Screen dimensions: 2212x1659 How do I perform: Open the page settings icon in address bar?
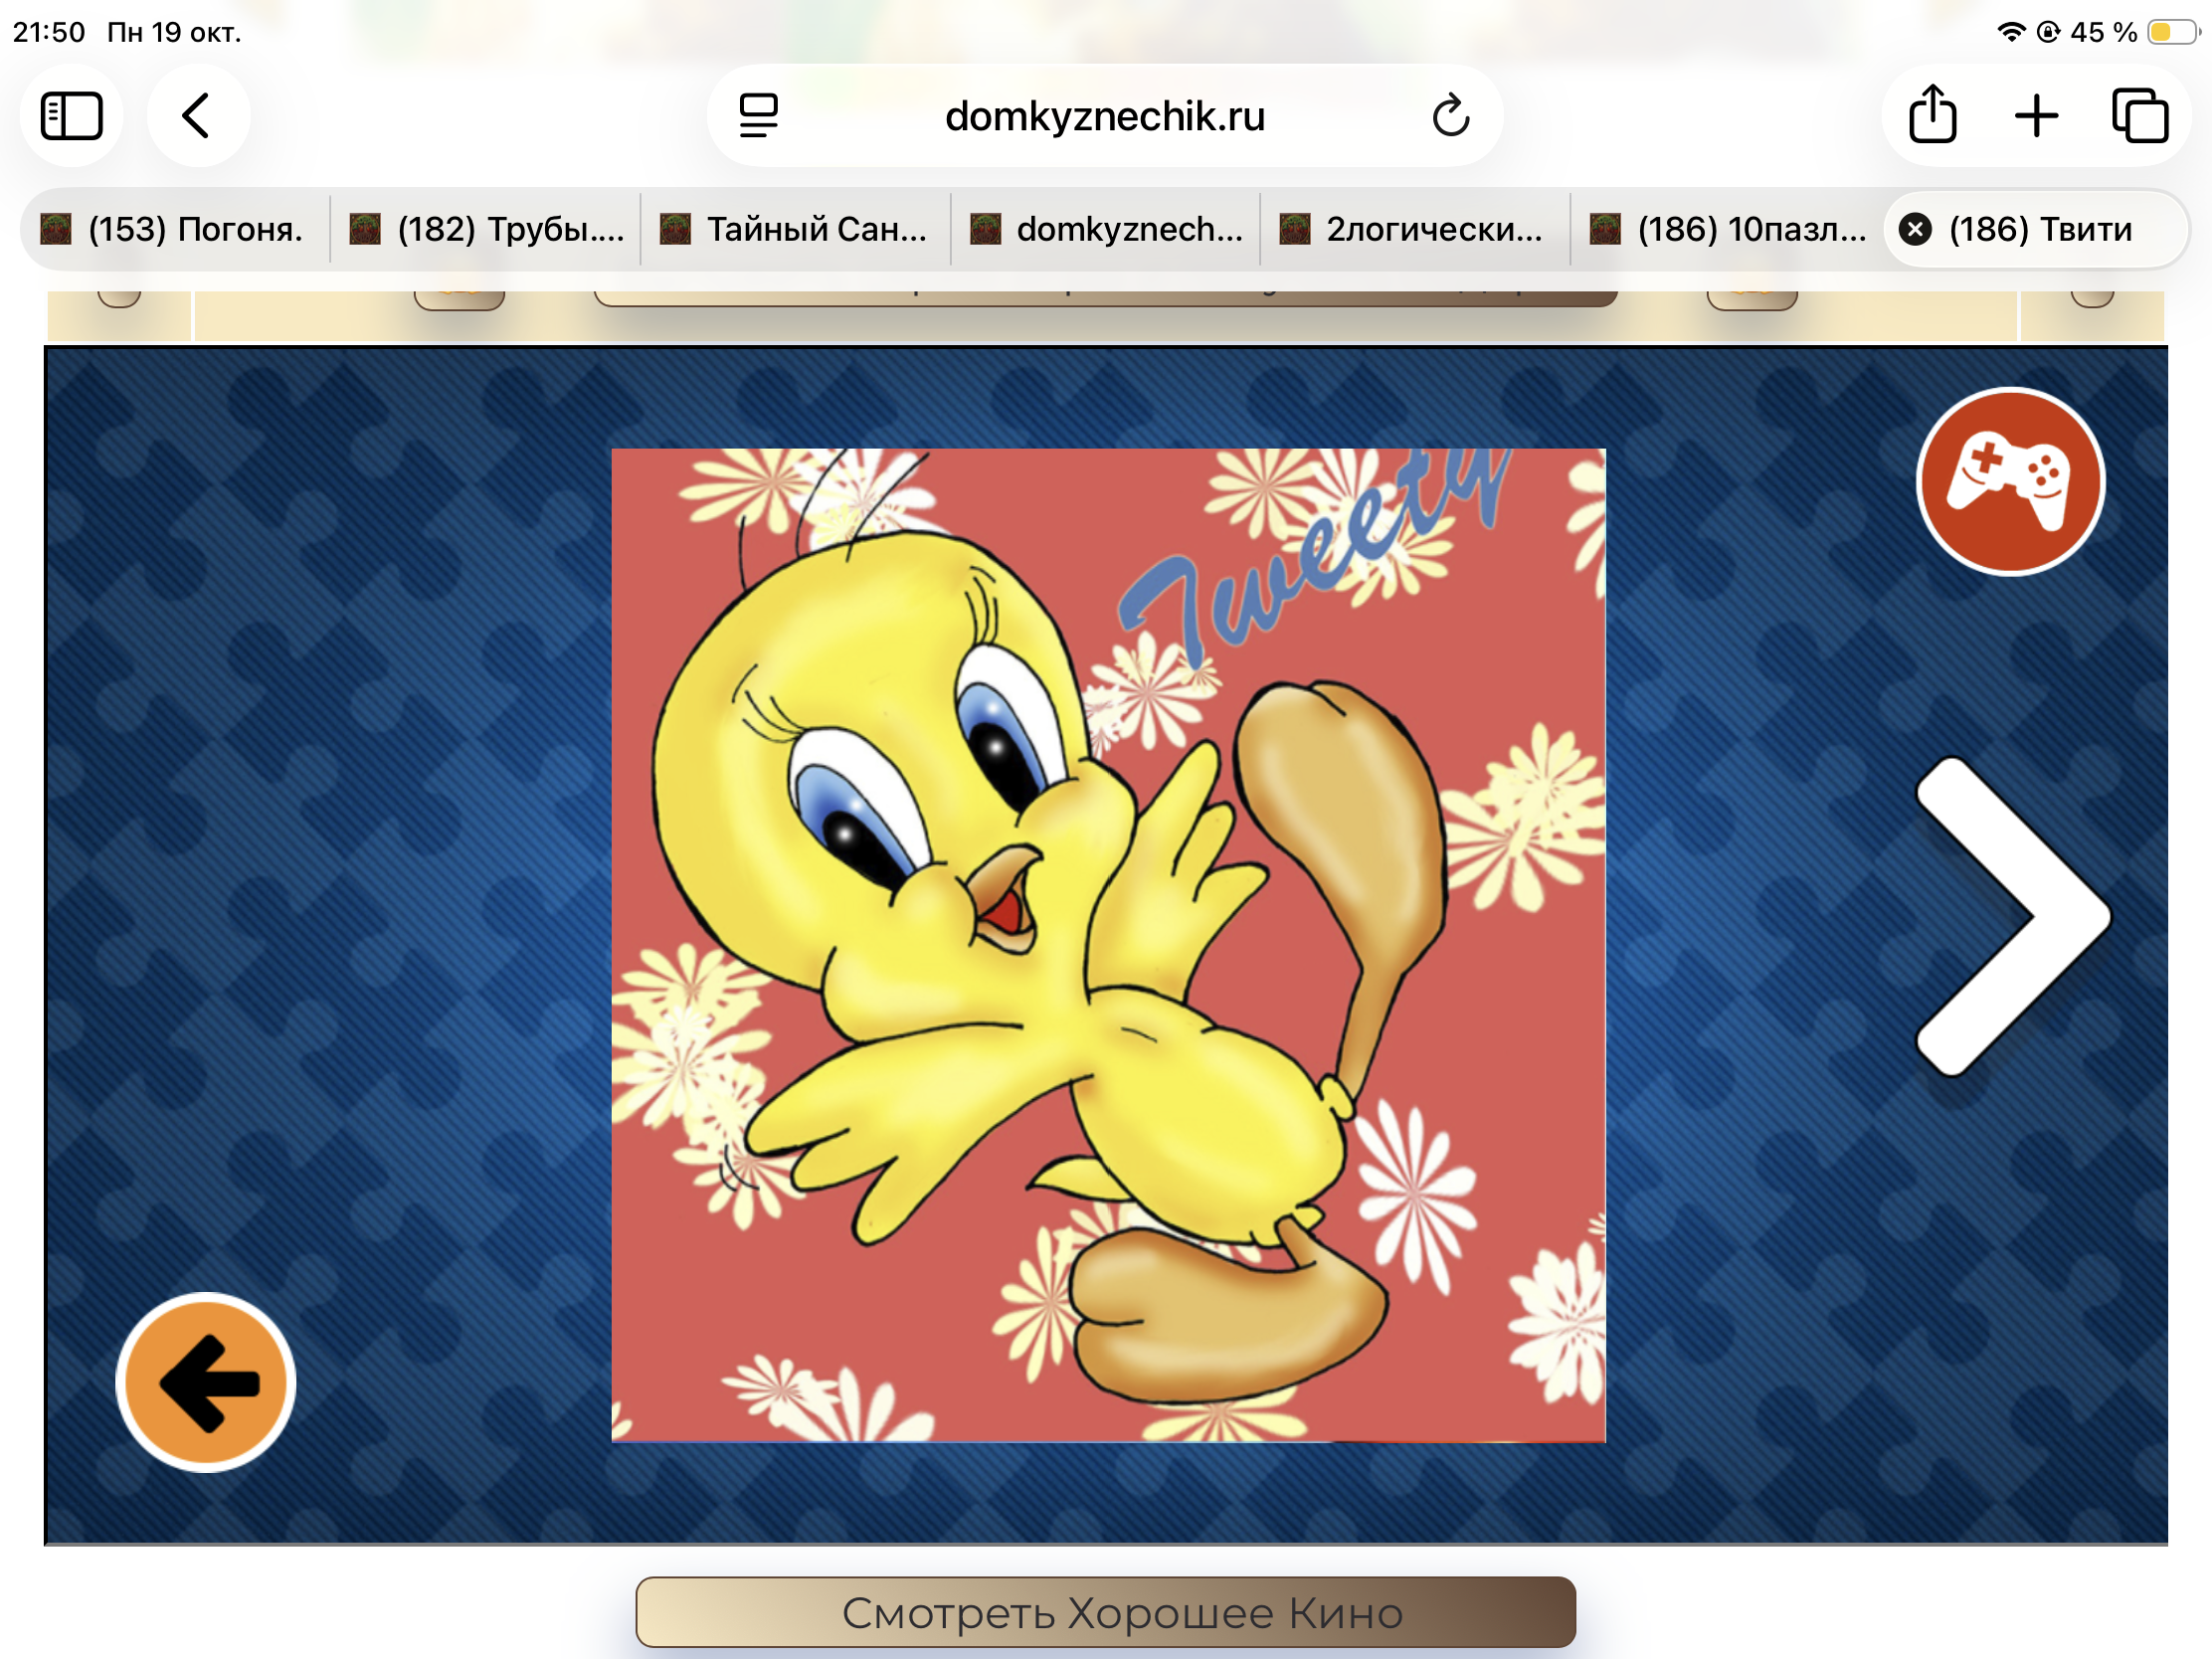pyautogui.click(x=759, y=116)
